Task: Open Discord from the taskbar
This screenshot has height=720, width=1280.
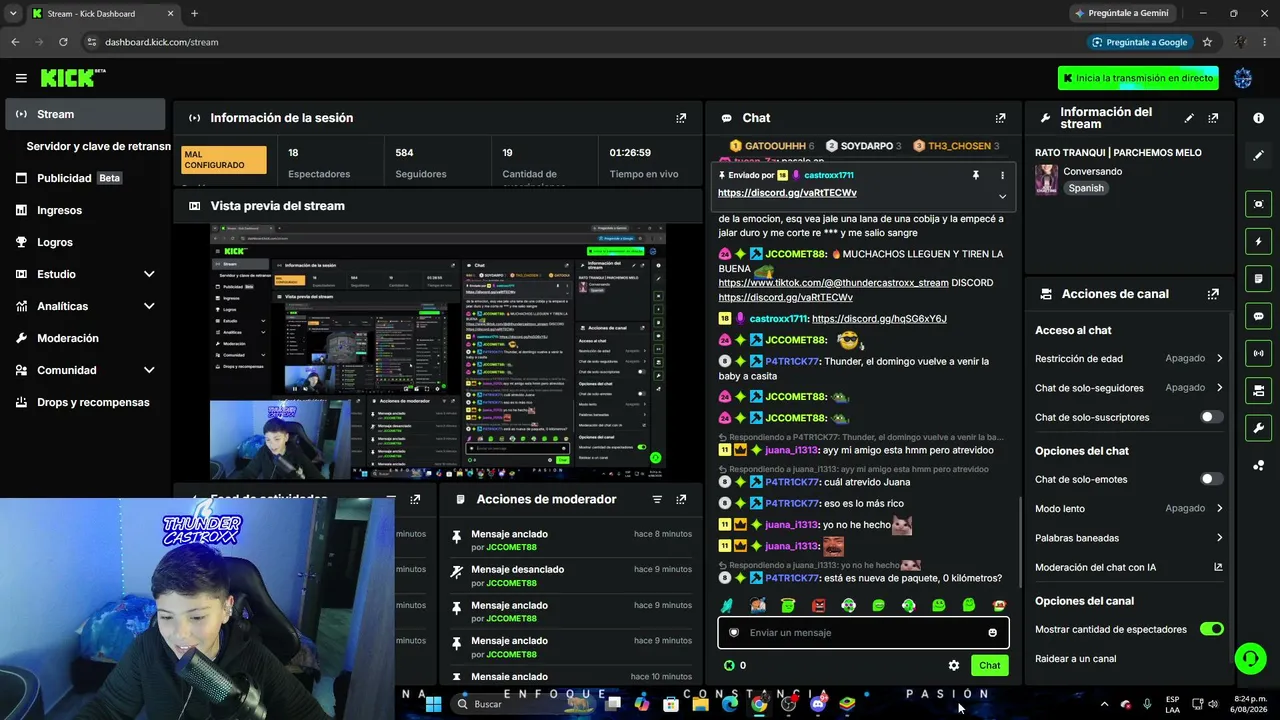Action: (818, 704)
